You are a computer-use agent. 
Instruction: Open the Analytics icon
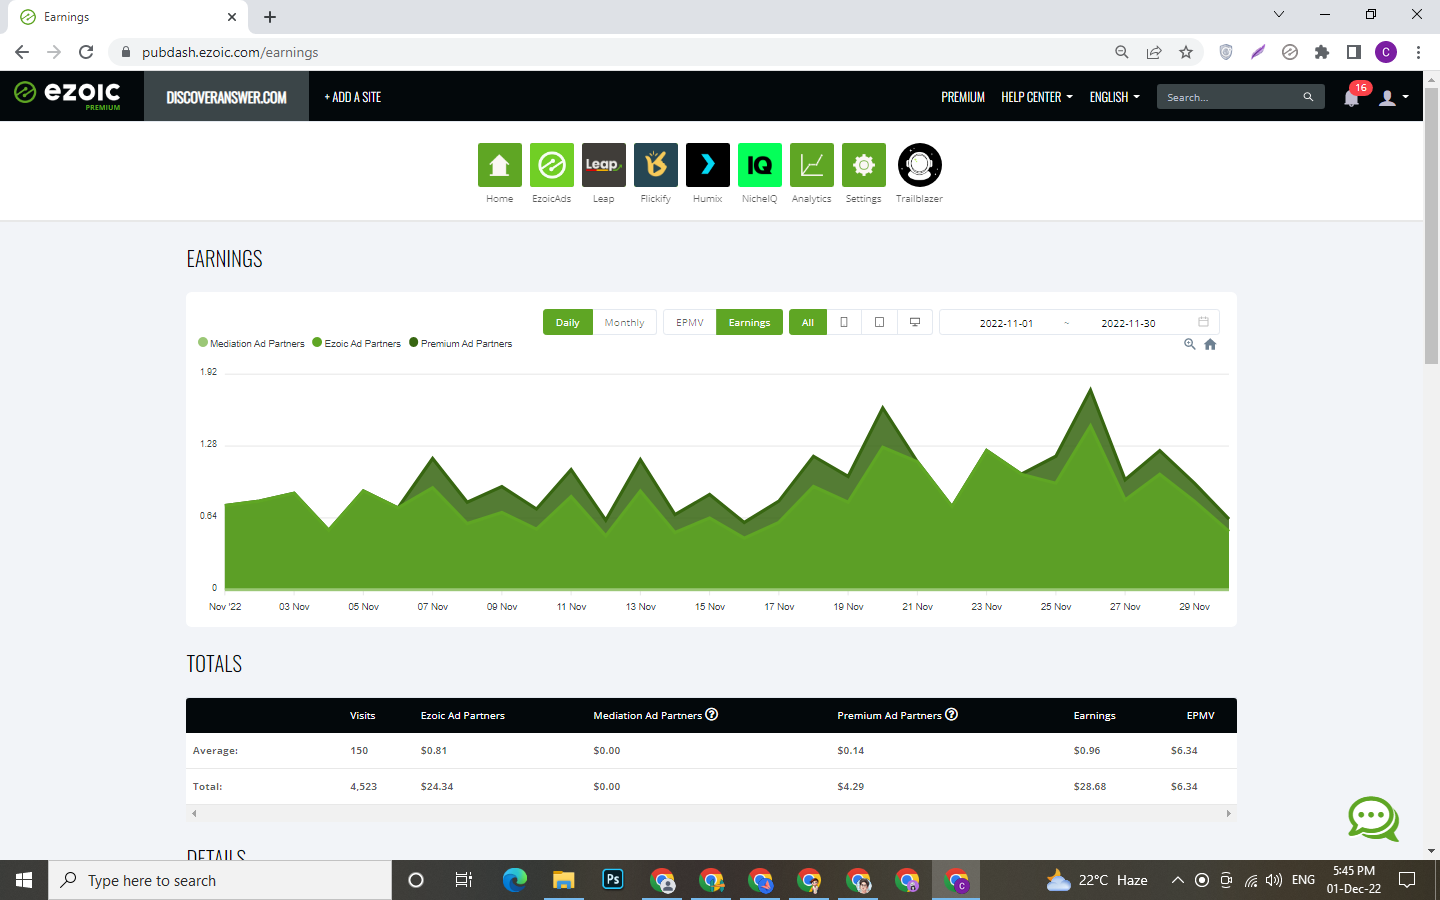pos(811,165)
